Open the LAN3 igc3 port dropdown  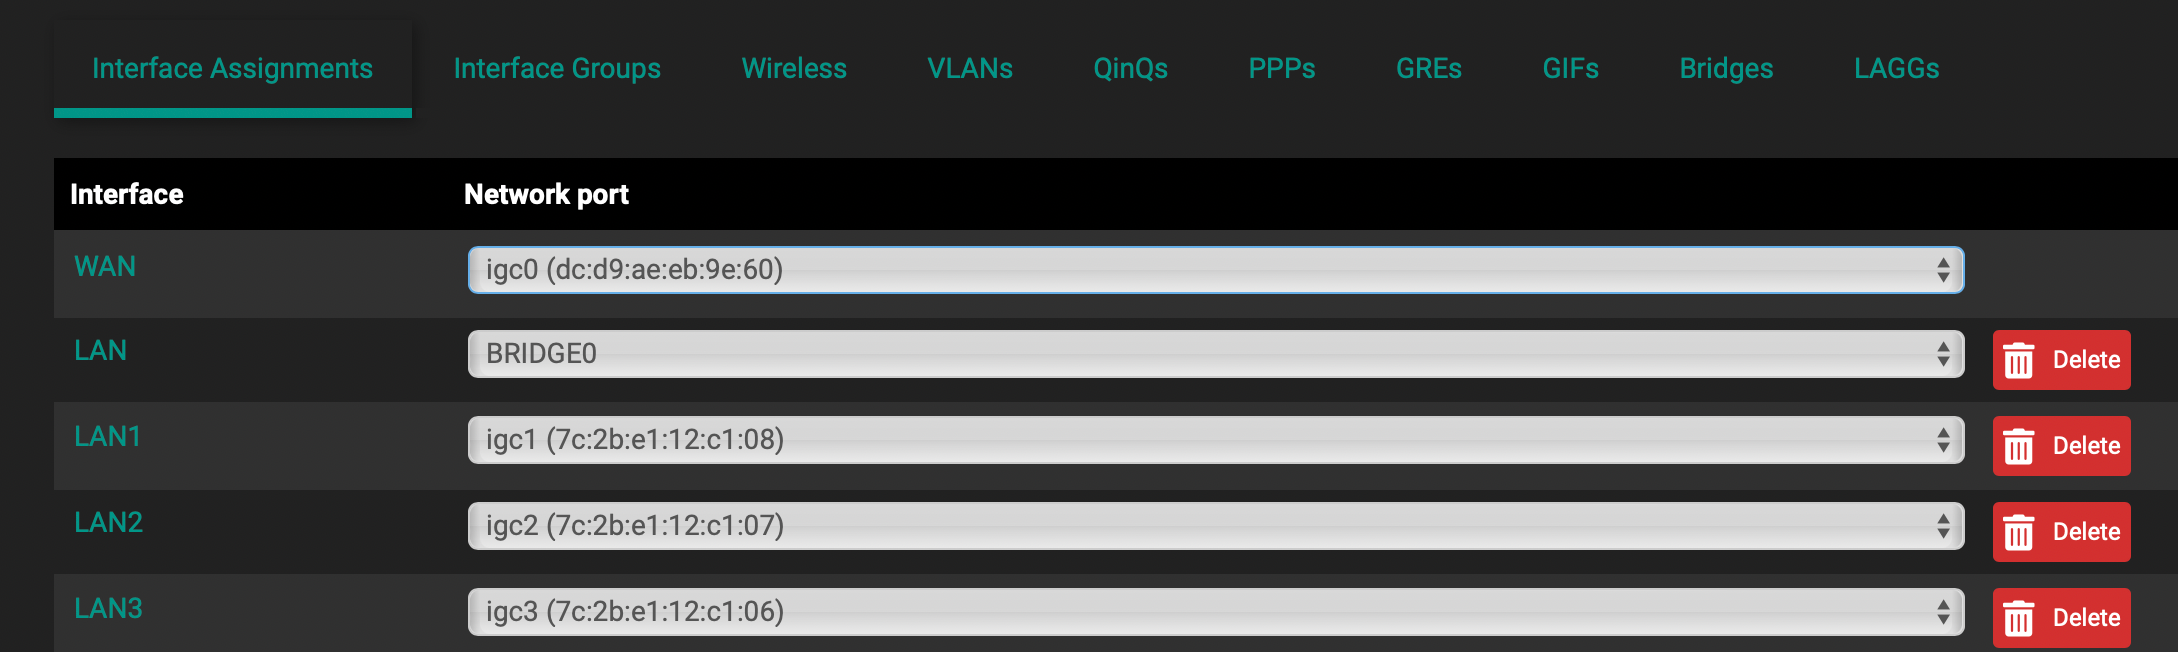tap(1216, 612)
